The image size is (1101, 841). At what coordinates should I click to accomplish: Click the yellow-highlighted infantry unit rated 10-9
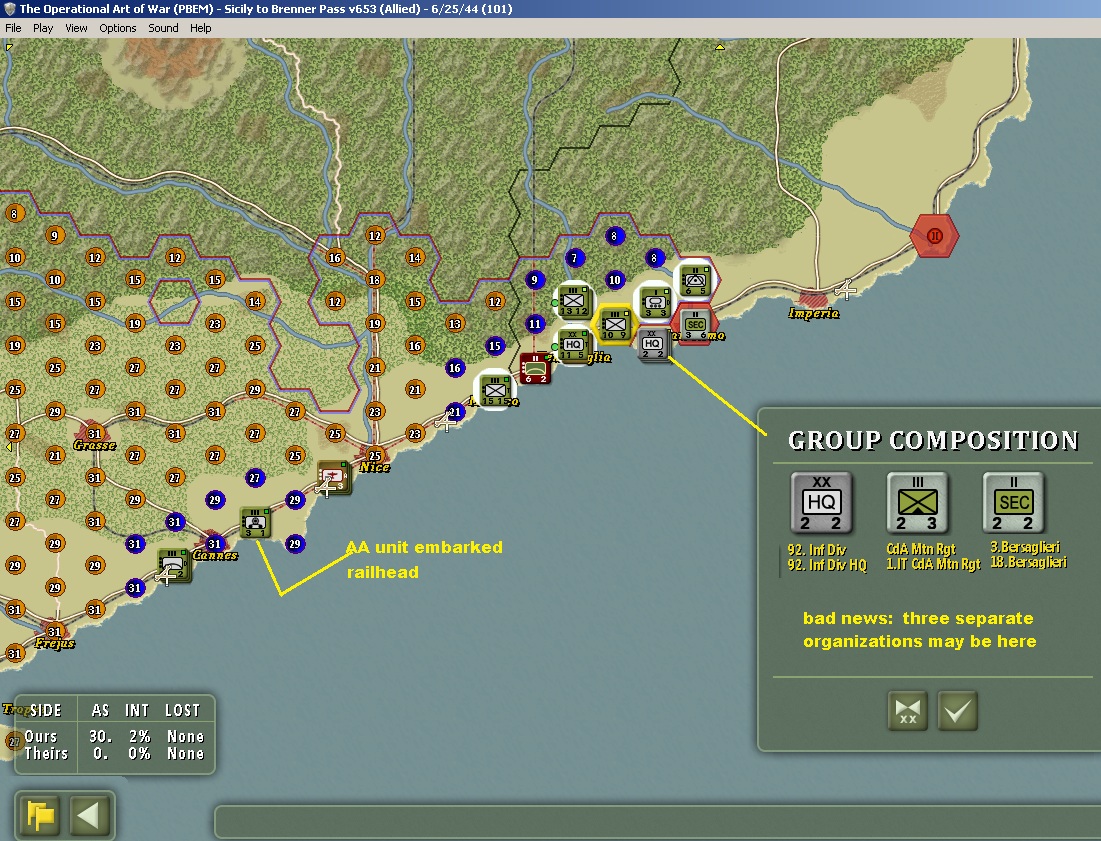click(x=614, y=324)
